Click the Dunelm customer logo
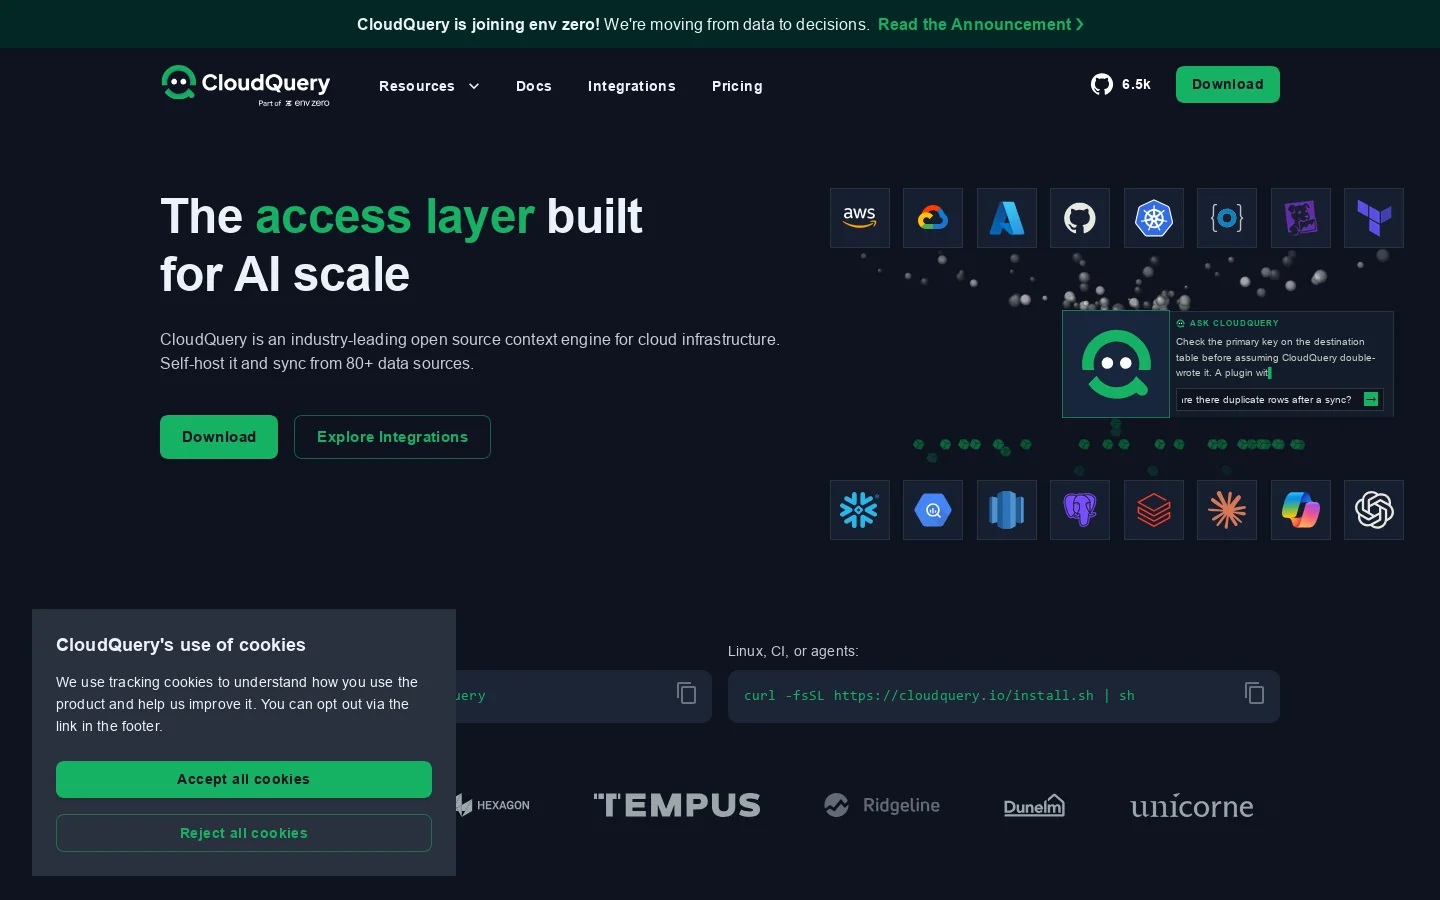This screenshot has height=900, width=1440. click(x=1034, y=805)
